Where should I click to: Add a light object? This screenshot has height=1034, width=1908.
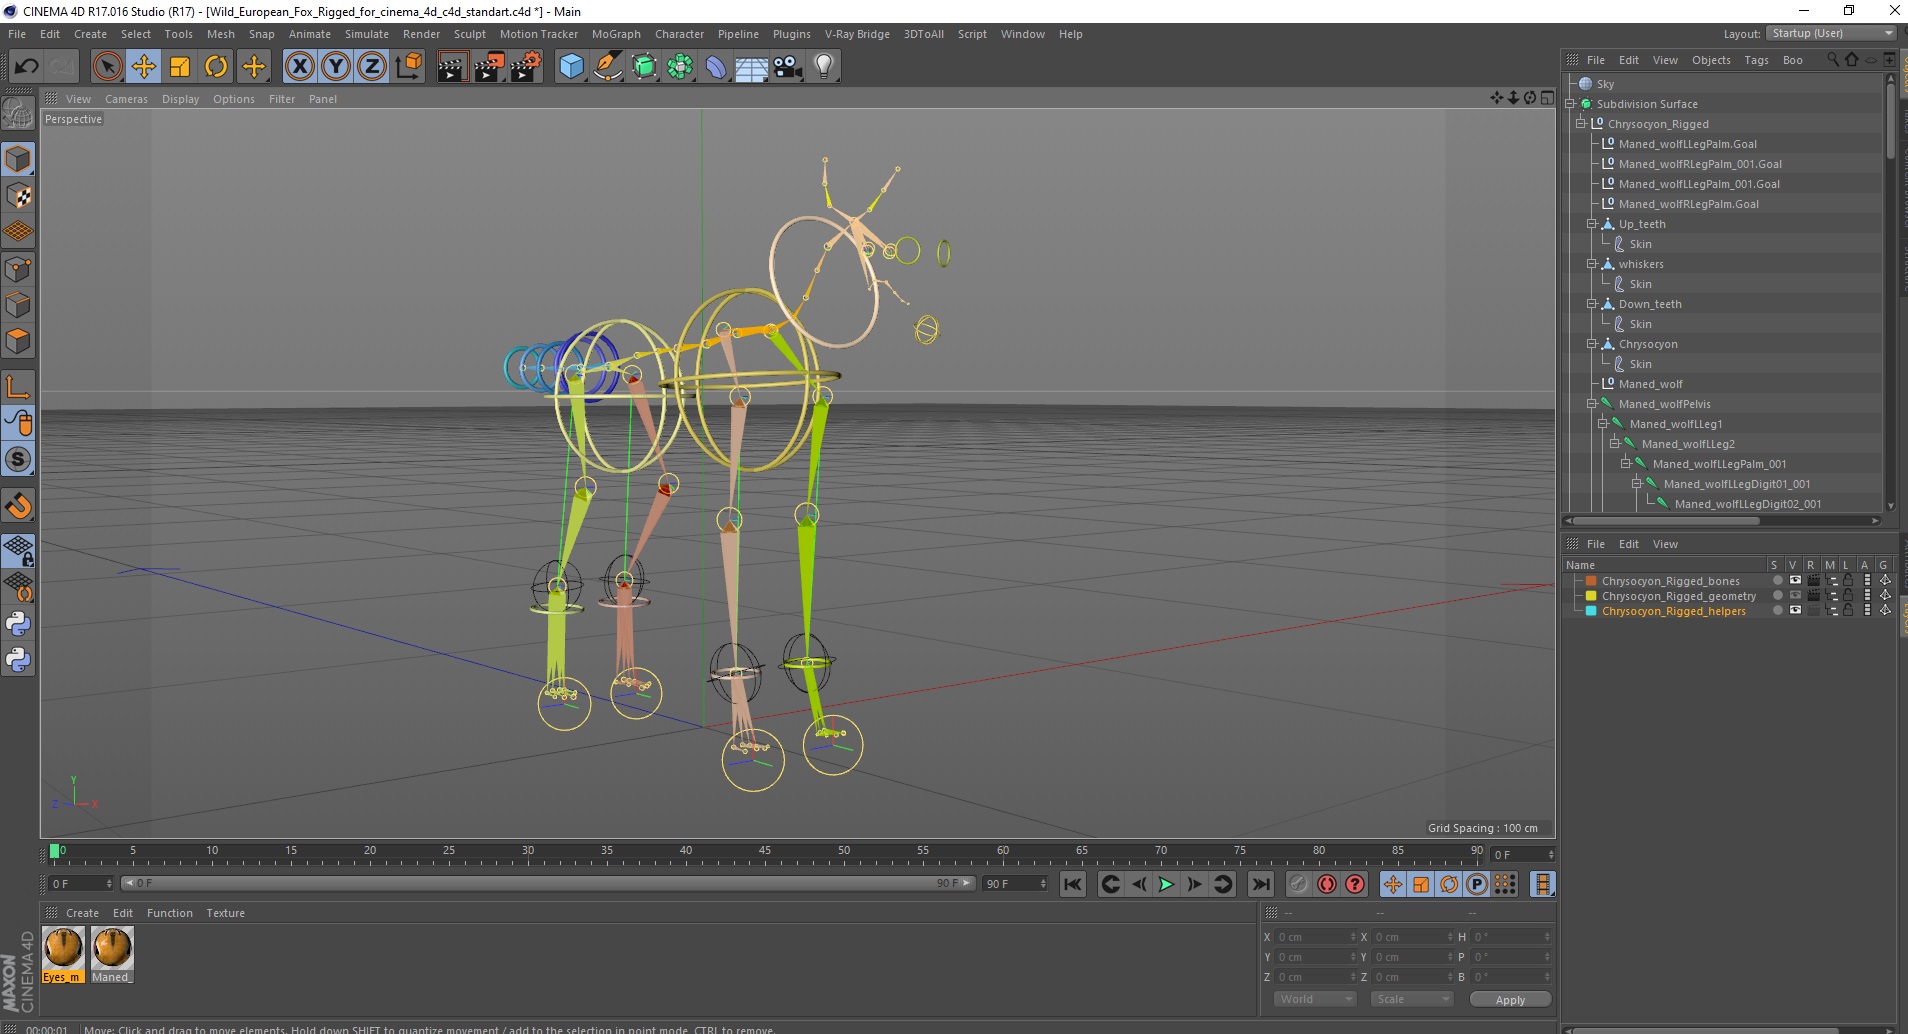point(824,67)
